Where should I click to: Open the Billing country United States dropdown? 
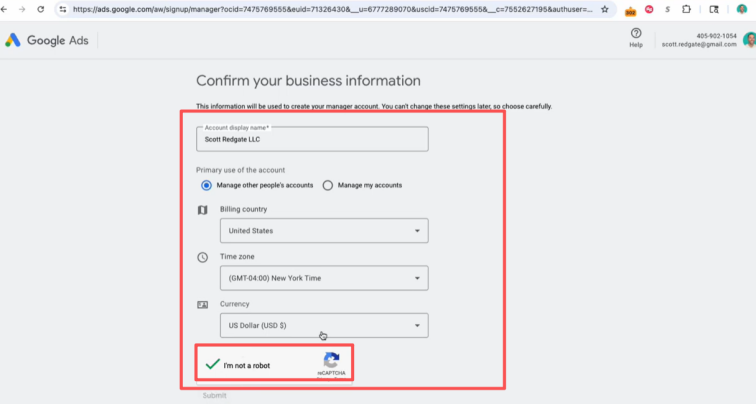click(324, 230)
